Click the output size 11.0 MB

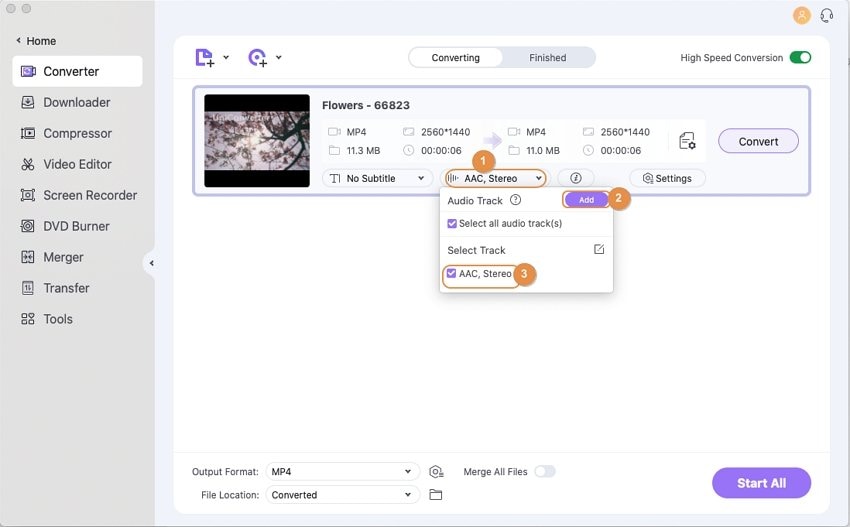pos(543,151)
